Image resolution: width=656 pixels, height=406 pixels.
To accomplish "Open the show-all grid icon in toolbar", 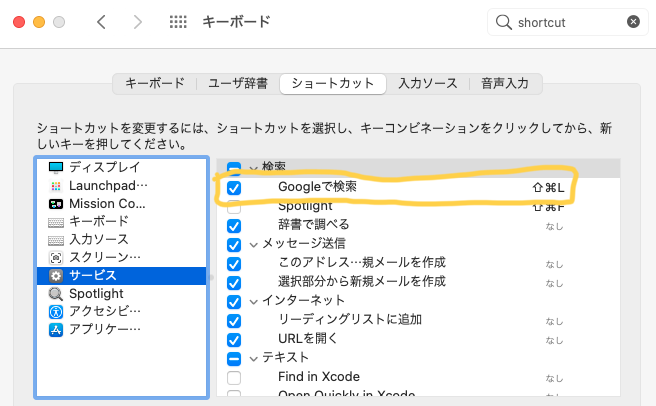I will pyautogui.click(x=178, y=22).
